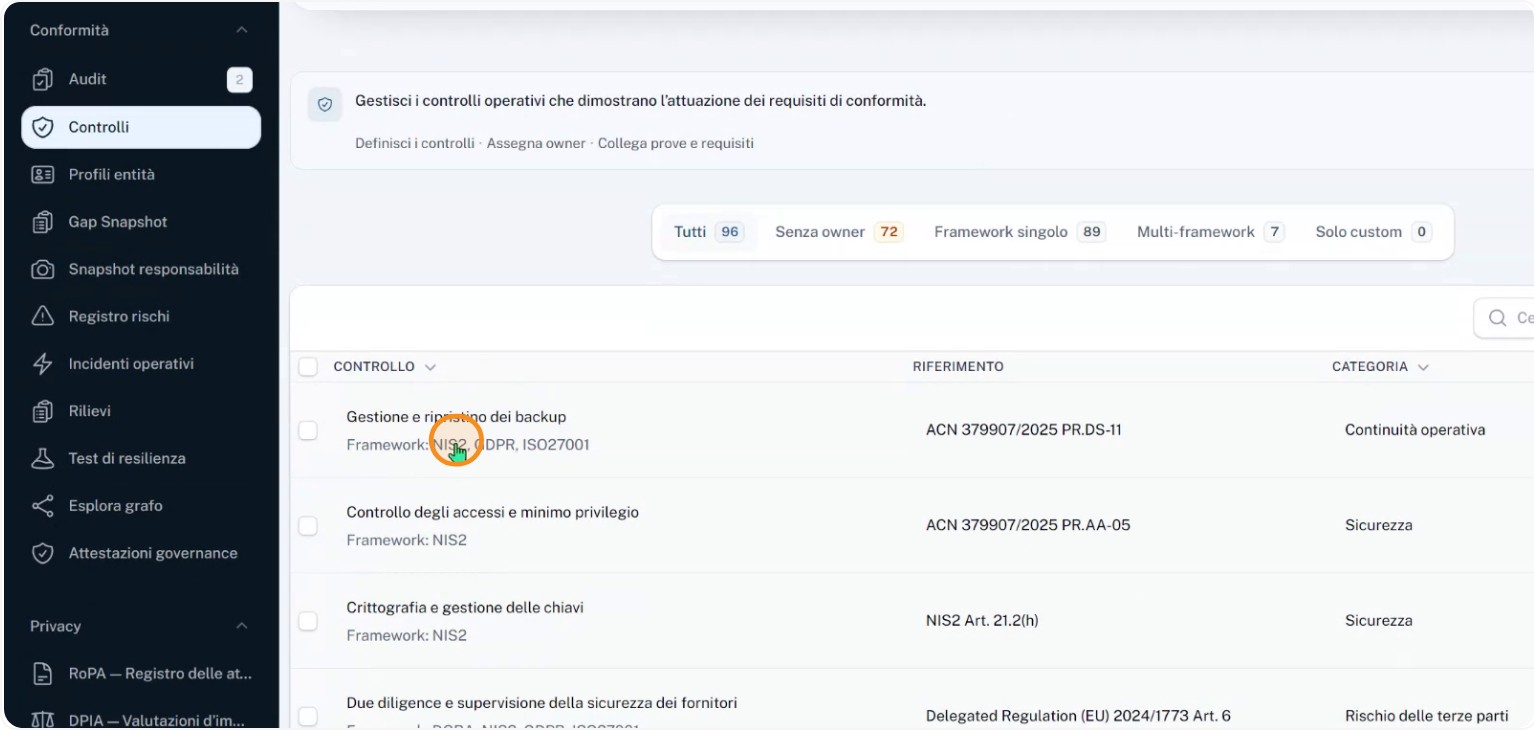
Task: Open RoPA — Registro delle attività
Action: coord(141,673)
